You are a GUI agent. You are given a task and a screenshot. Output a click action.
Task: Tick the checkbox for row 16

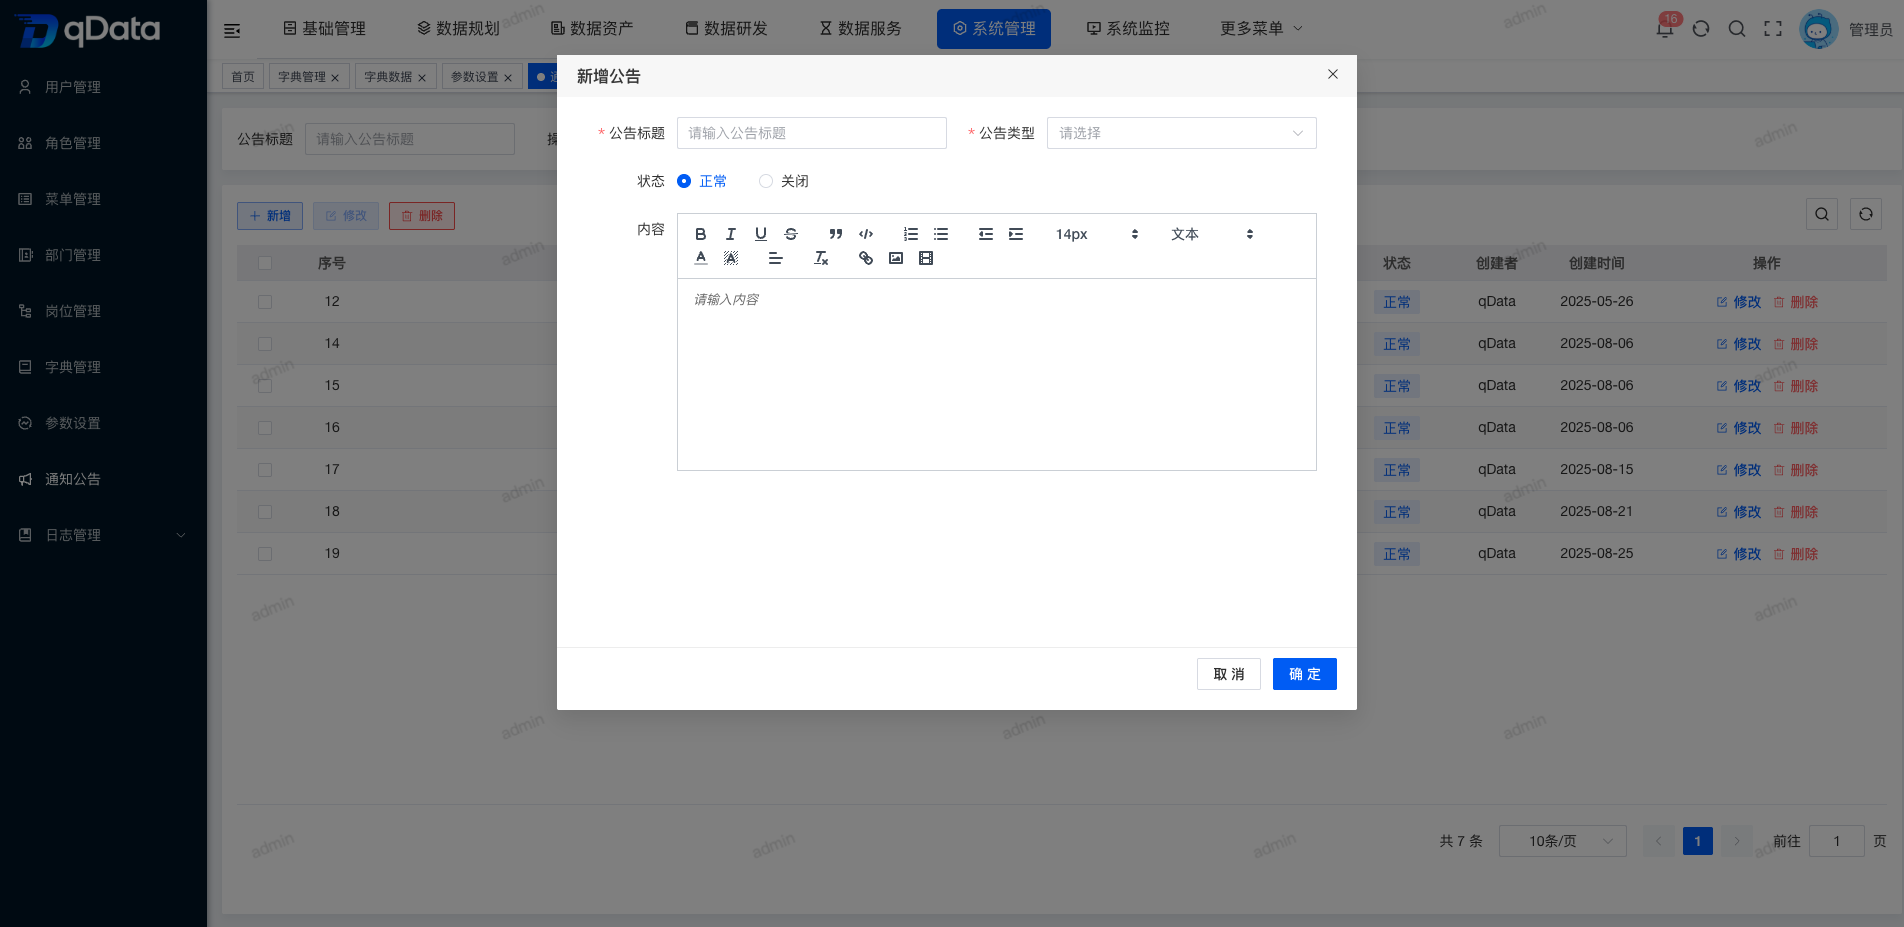point(265,427)
